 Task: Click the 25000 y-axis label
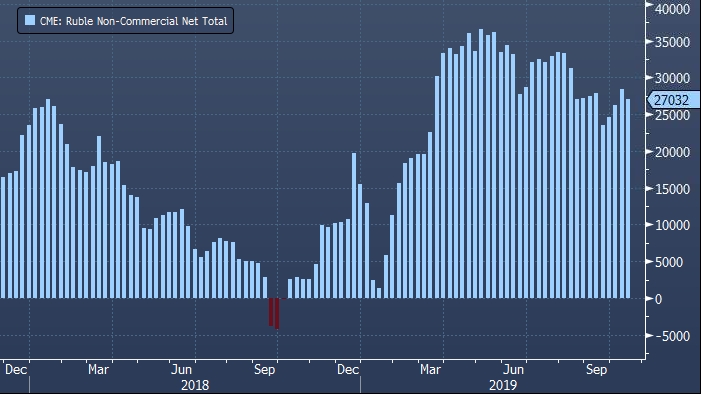click(672, 116)
